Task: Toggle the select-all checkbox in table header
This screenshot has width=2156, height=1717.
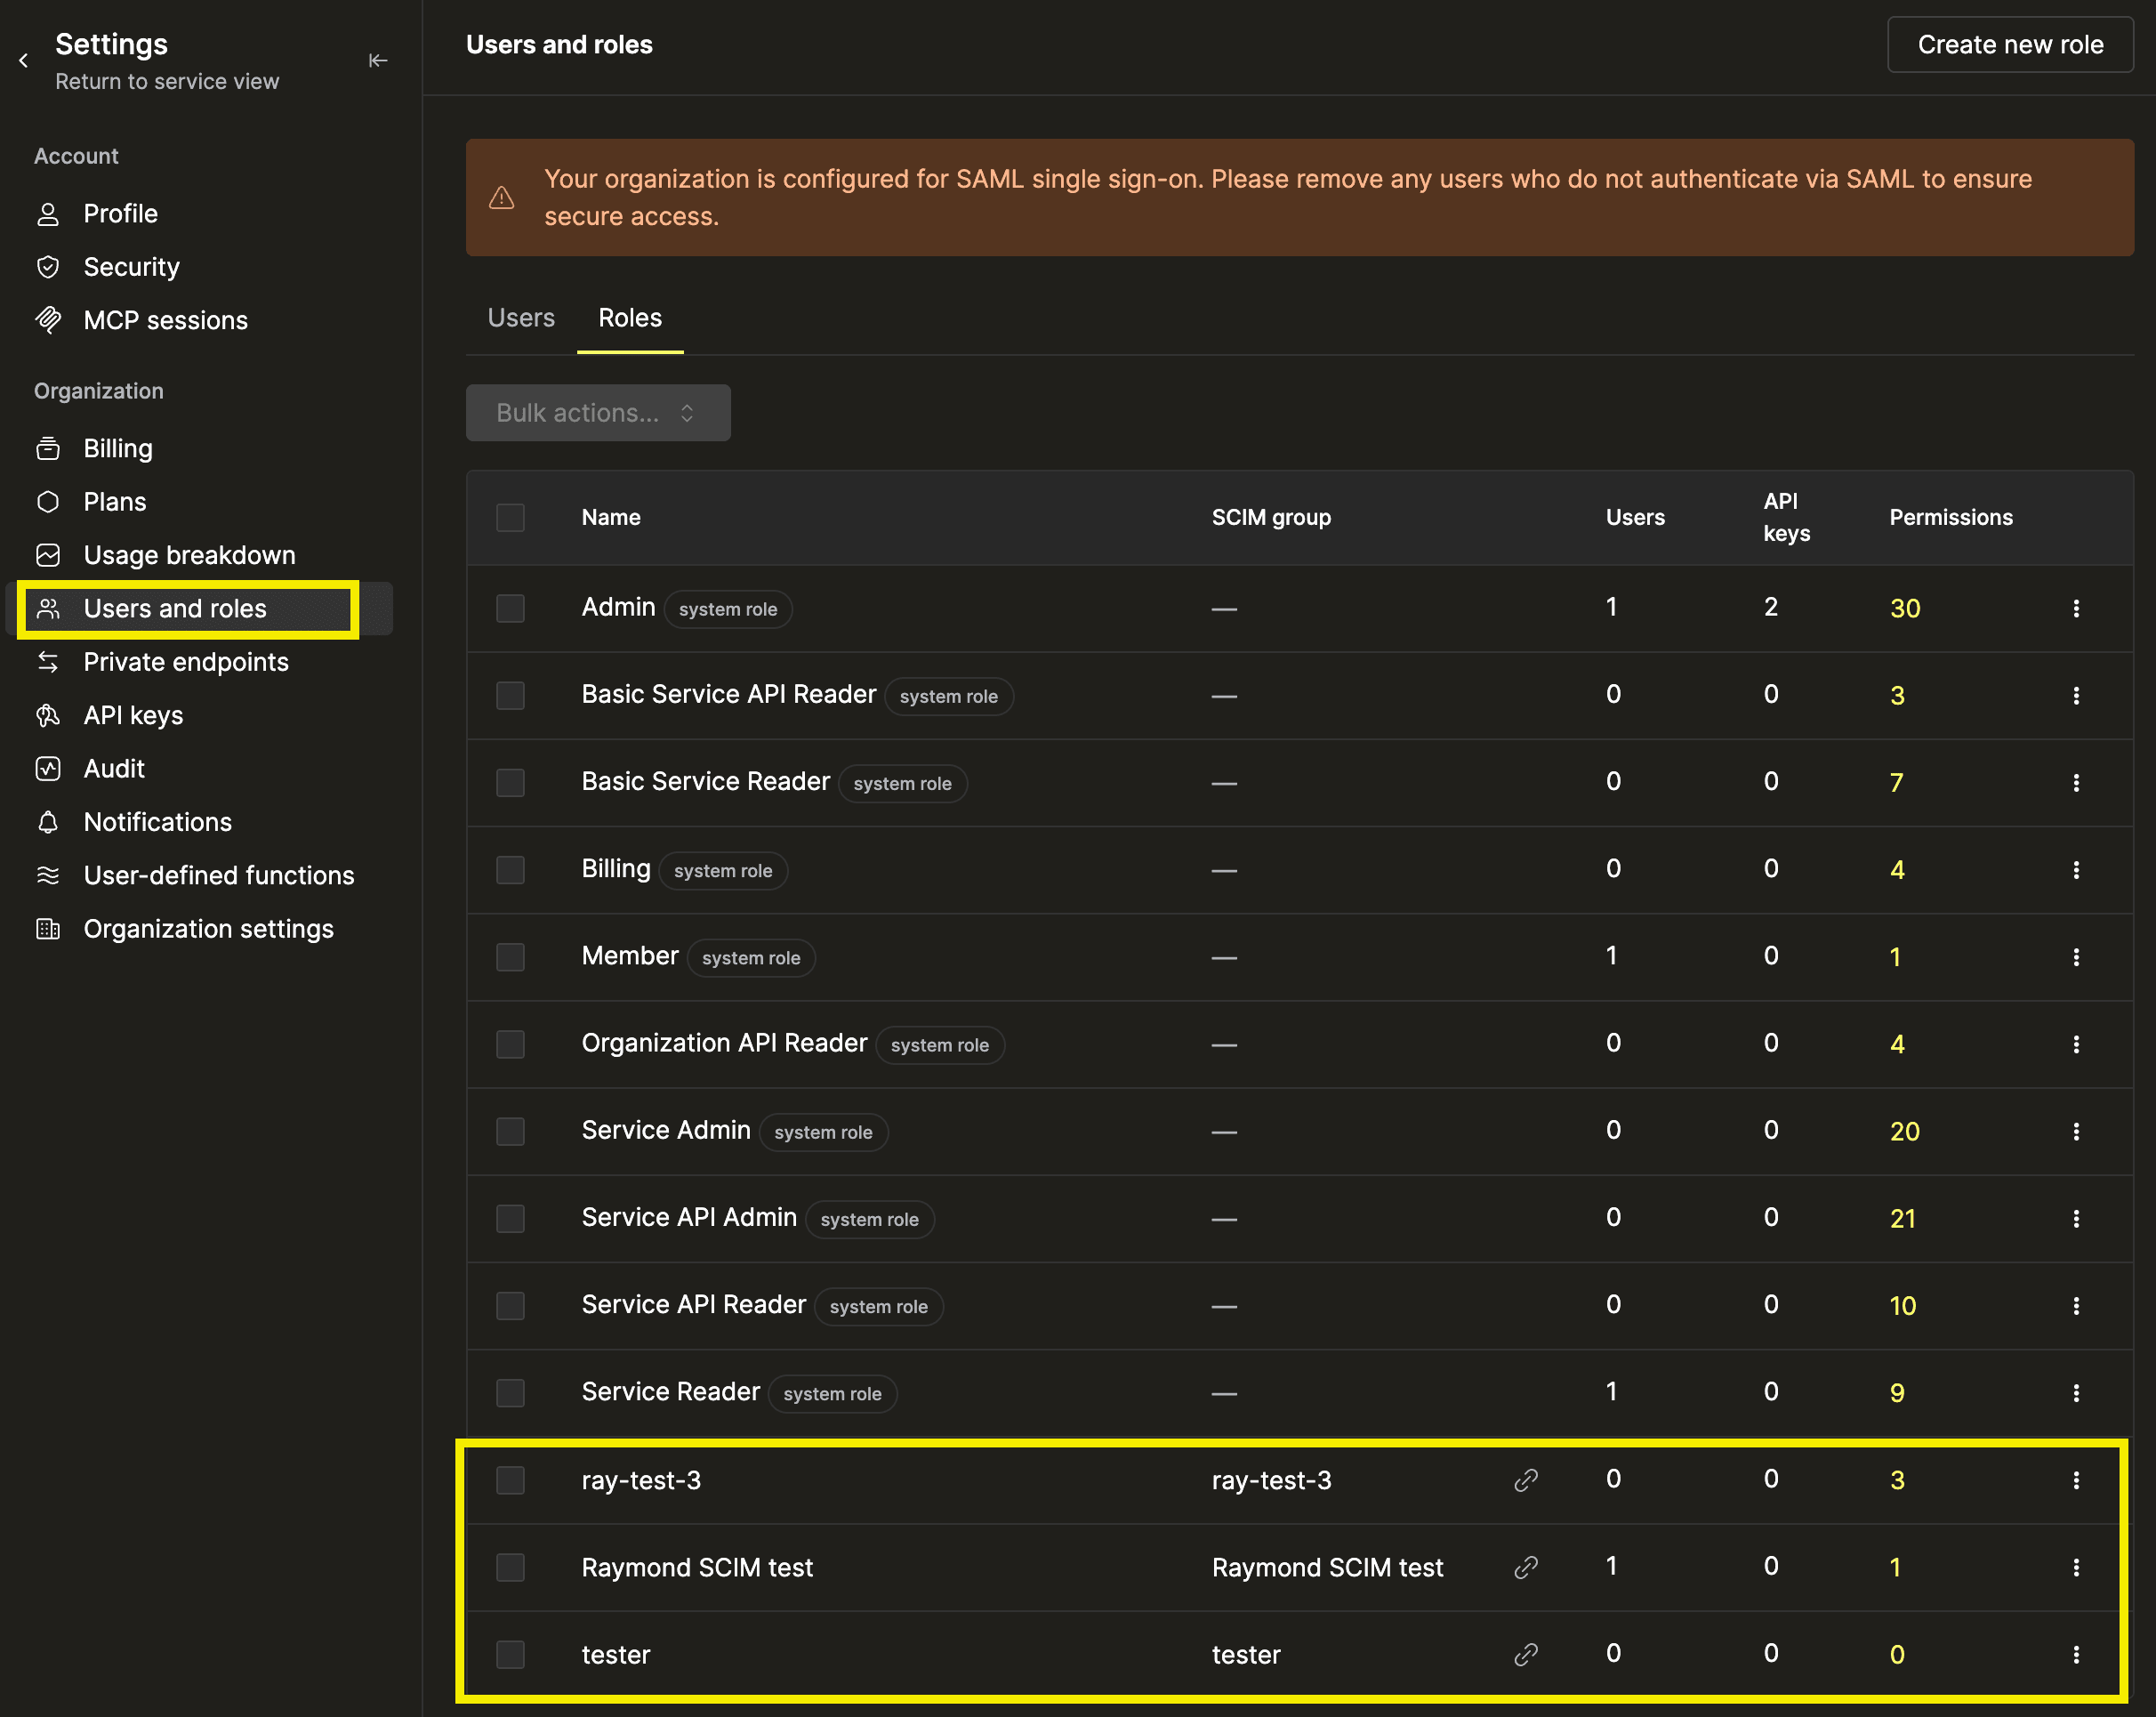Action: pyautogui.click(x=511, y=518)
